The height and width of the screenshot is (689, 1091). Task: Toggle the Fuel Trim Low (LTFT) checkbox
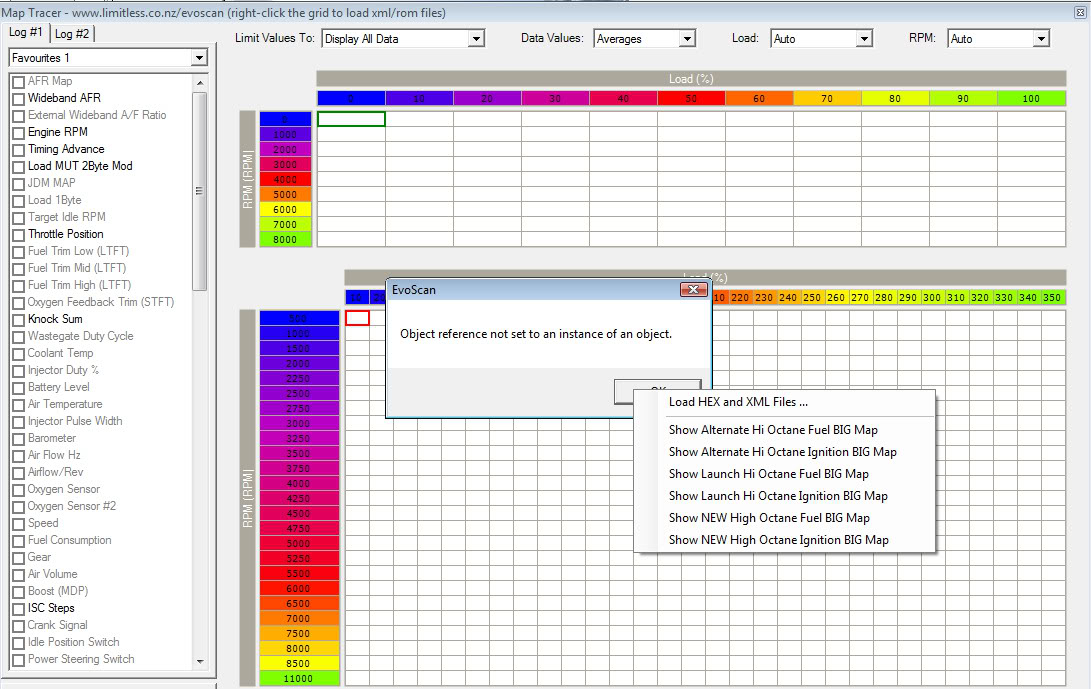click(x=19, y=252)
